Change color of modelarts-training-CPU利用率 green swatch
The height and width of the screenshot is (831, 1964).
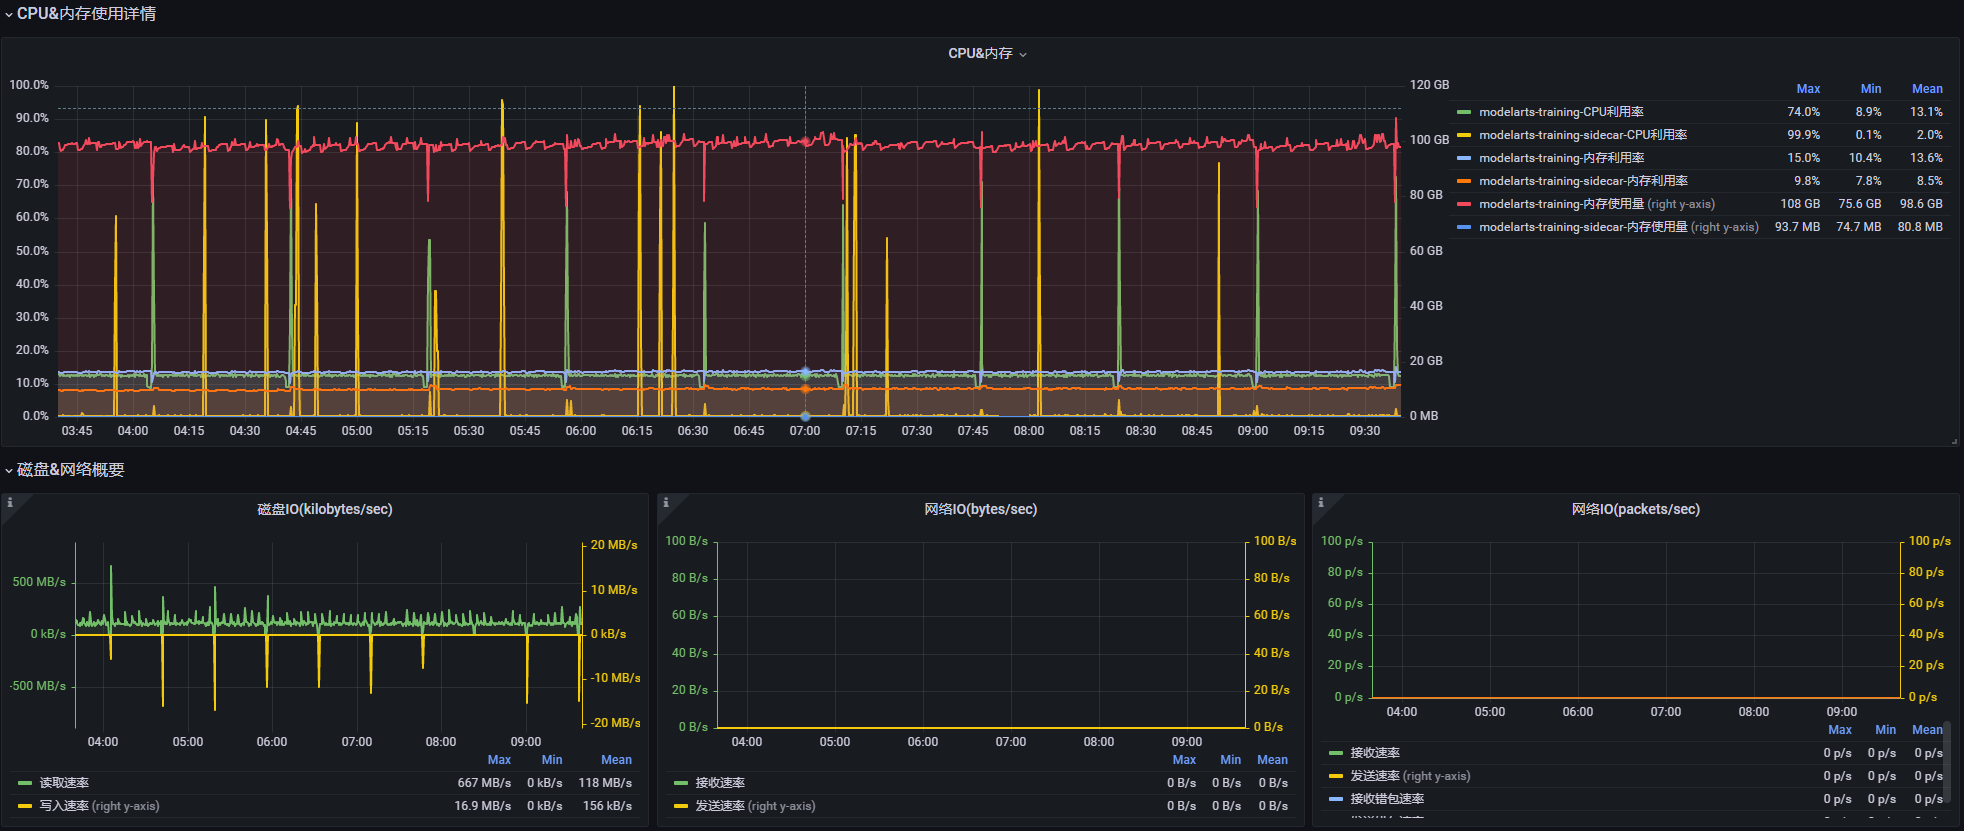pyautogui.click(x=1464, y=112)
